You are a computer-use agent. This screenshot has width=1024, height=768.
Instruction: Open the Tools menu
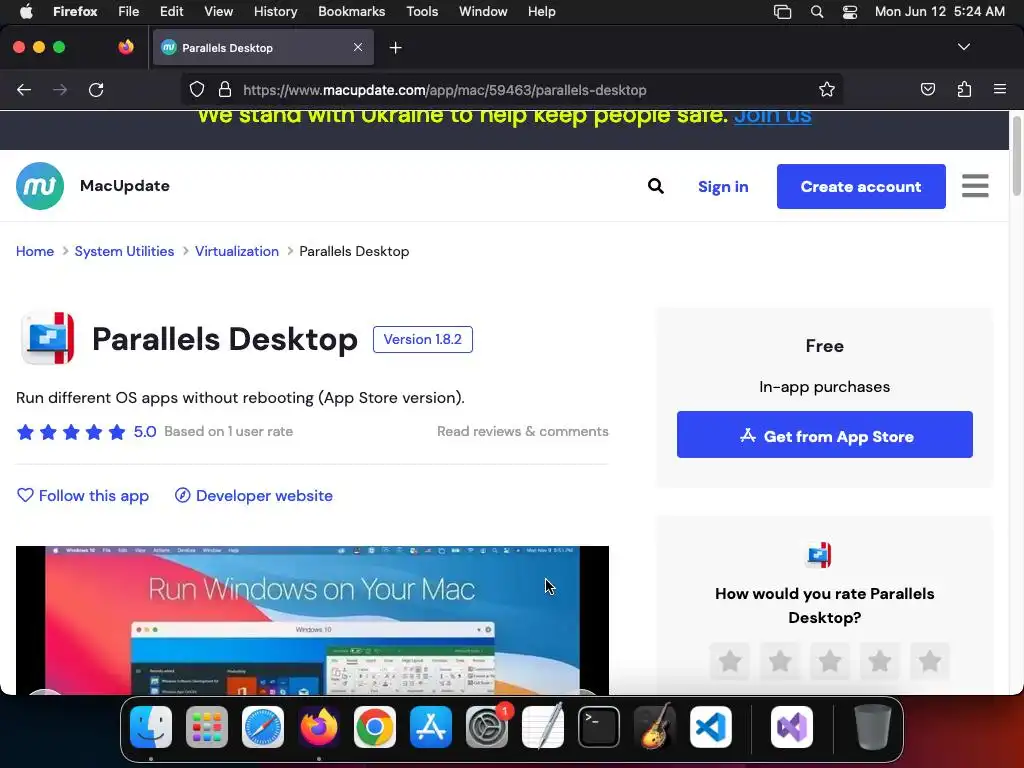click(422, 12)
